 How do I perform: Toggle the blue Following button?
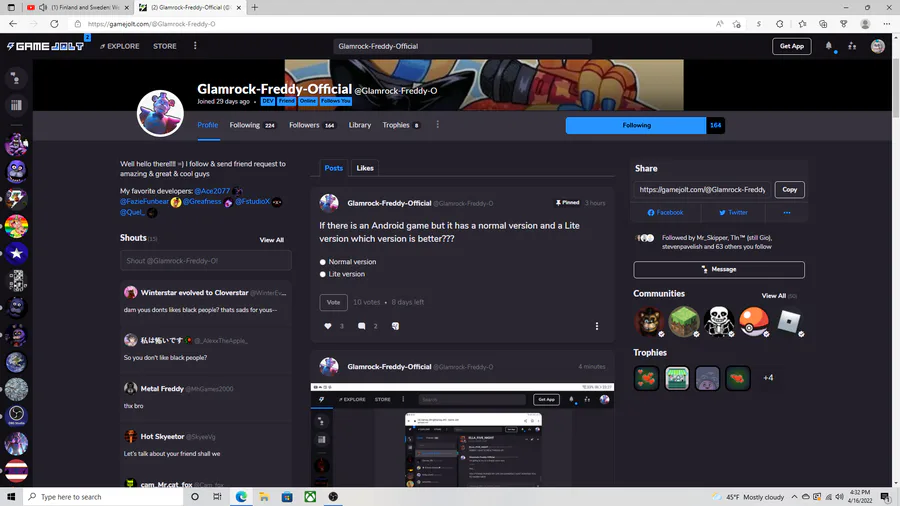click(636, 125)
